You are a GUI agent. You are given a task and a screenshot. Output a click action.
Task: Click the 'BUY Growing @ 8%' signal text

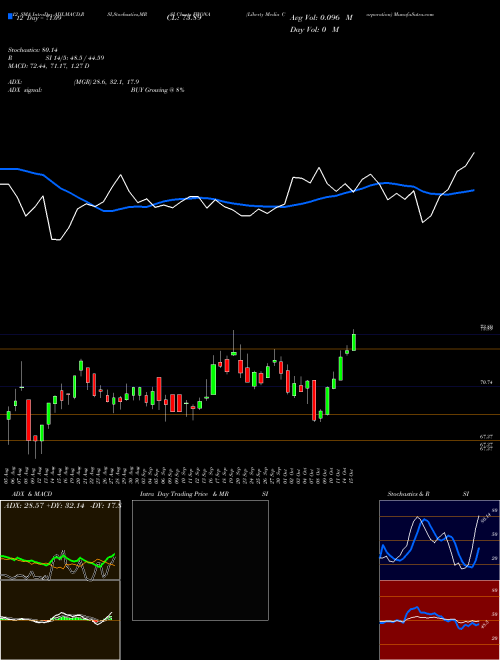point(157,90)
